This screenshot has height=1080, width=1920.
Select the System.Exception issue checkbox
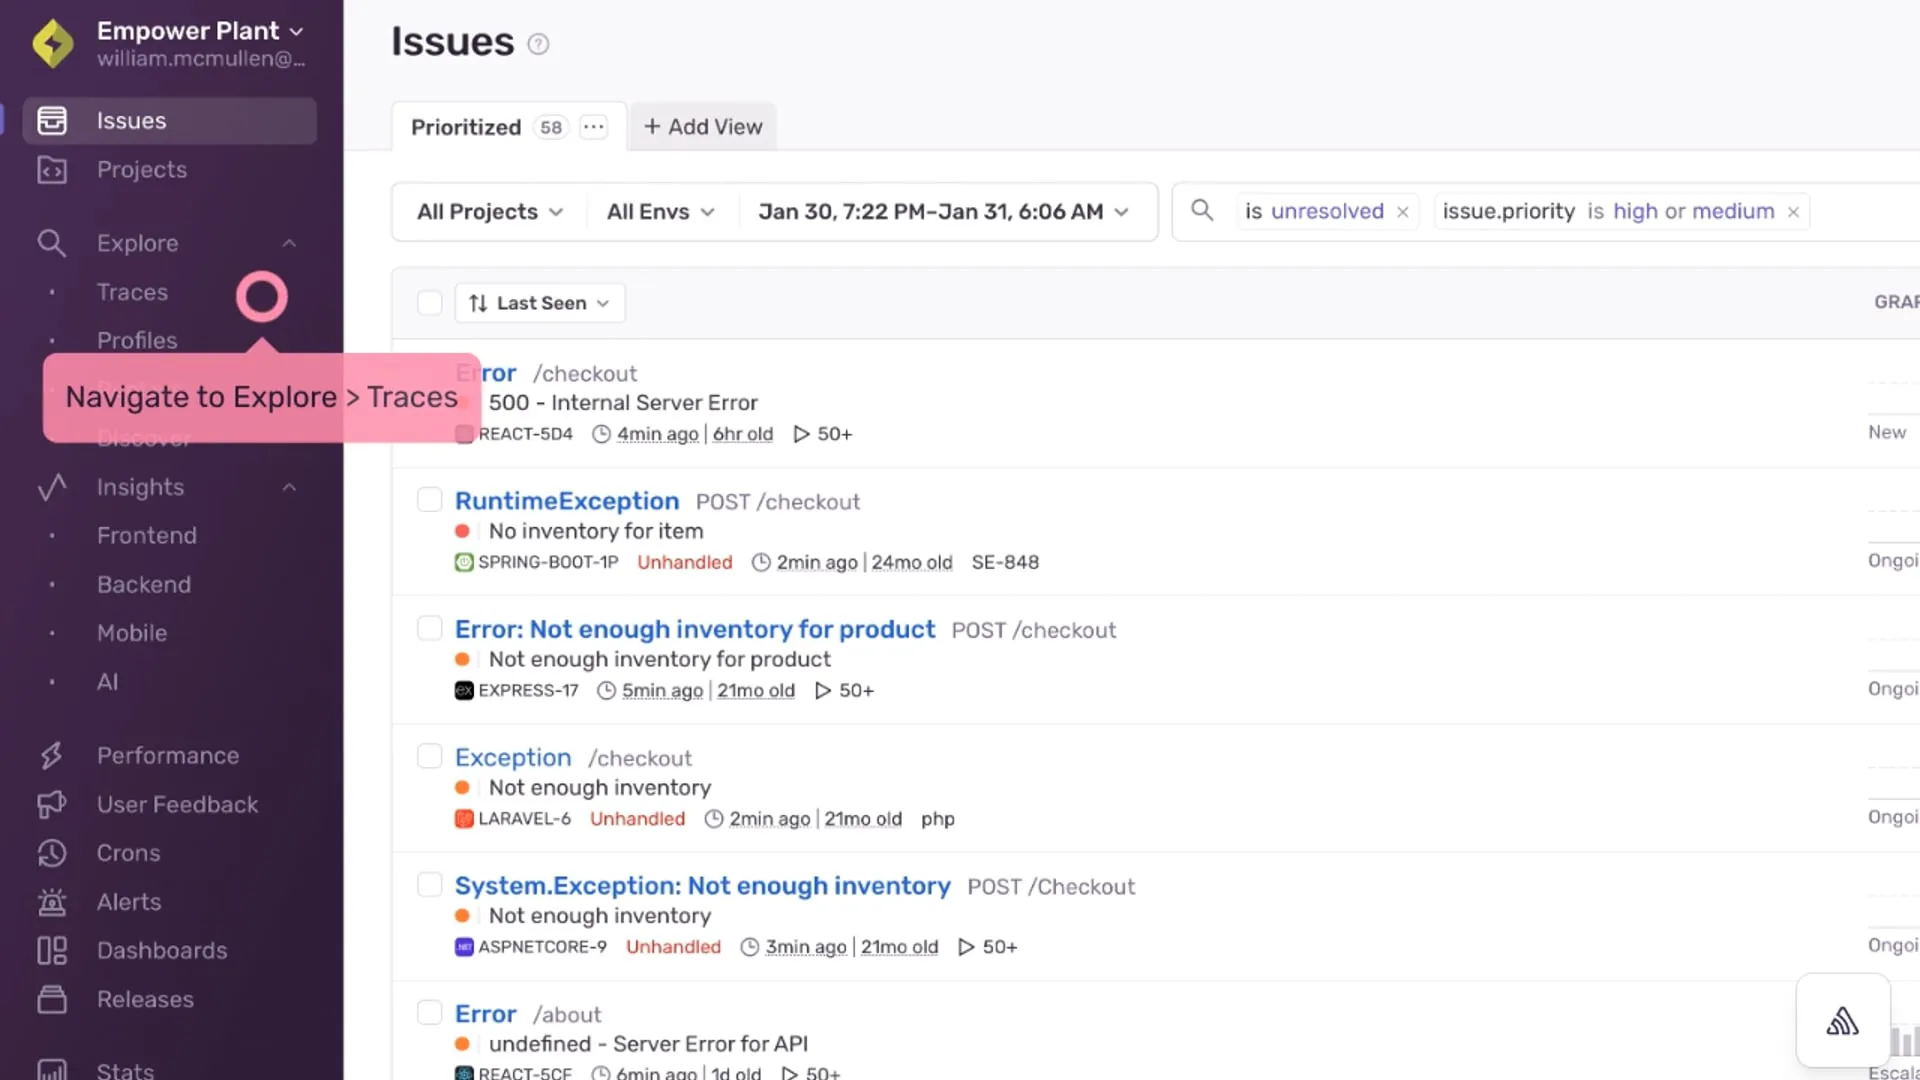pos(430,884)
